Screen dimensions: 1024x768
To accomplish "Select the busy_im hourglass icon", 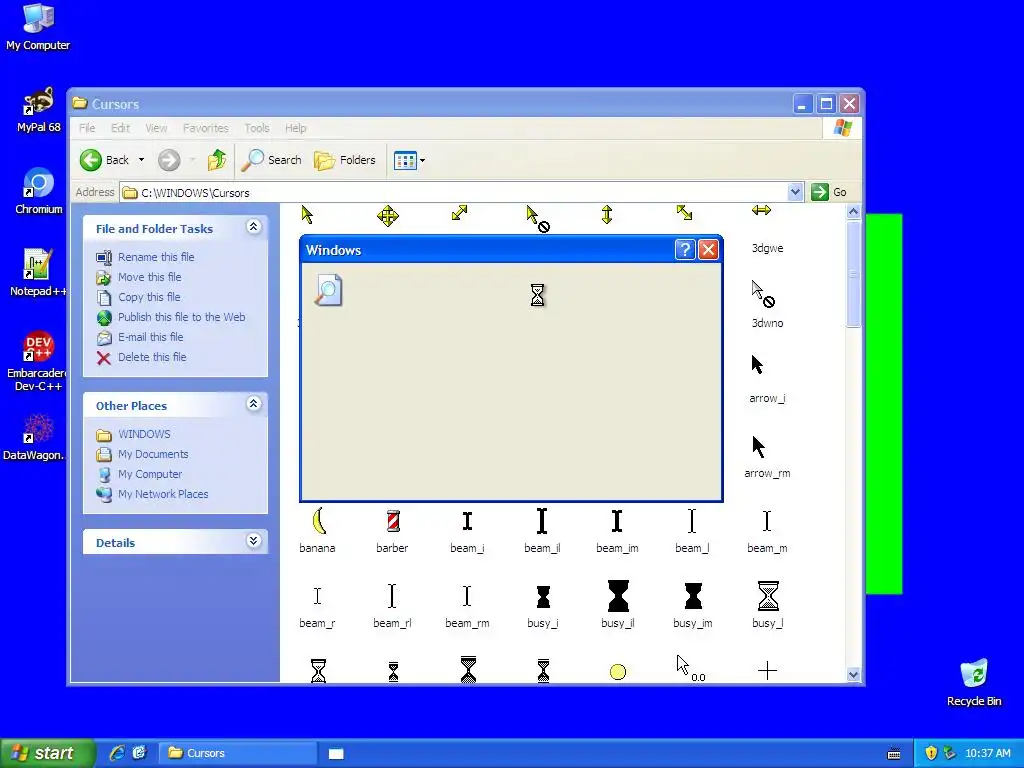I will click(x=693, y=596).
